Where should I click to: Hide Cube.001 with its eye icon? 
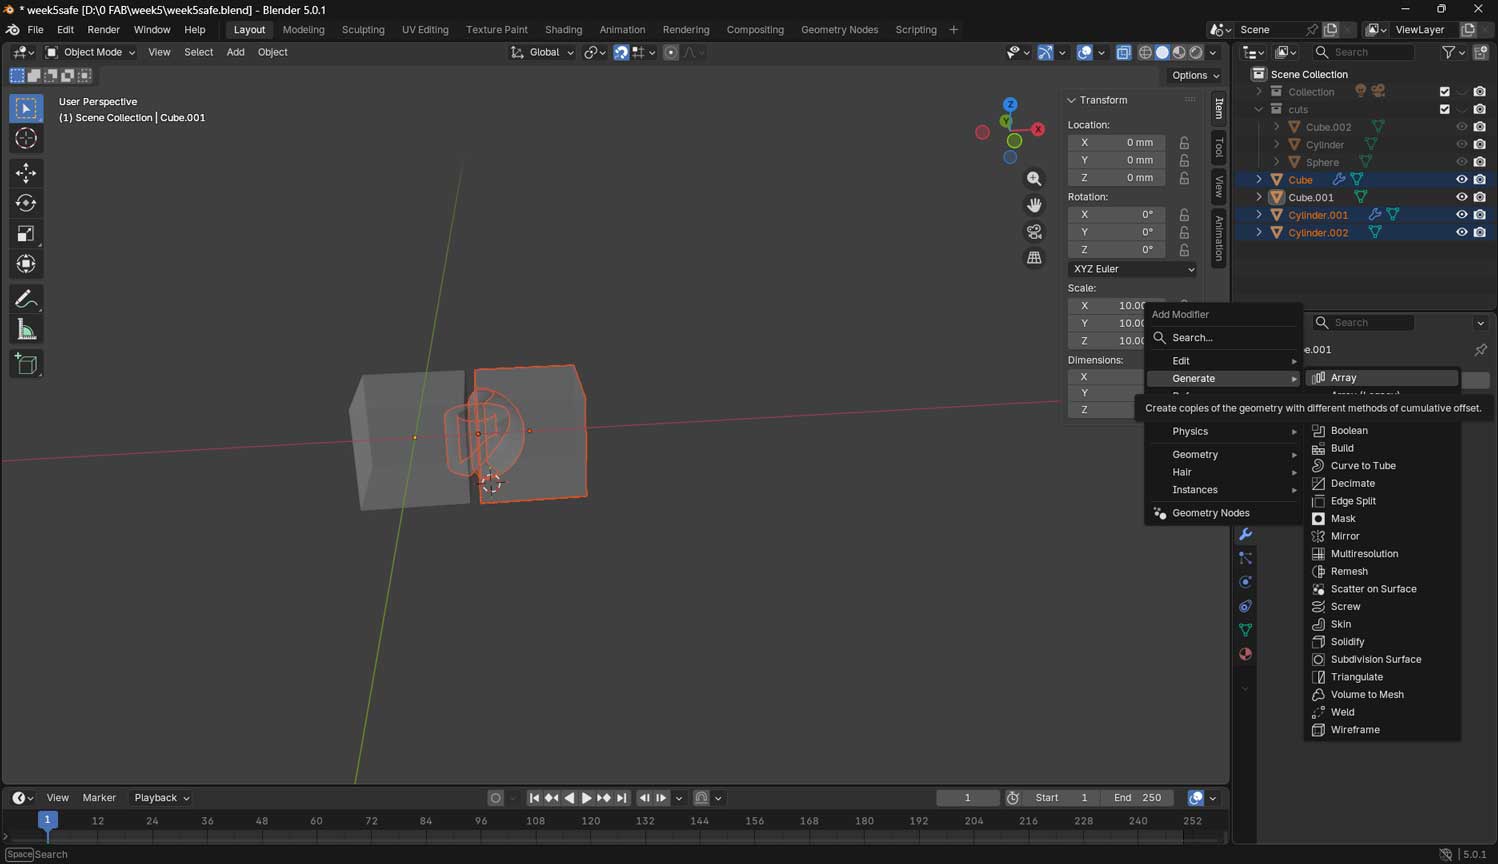1461,197
